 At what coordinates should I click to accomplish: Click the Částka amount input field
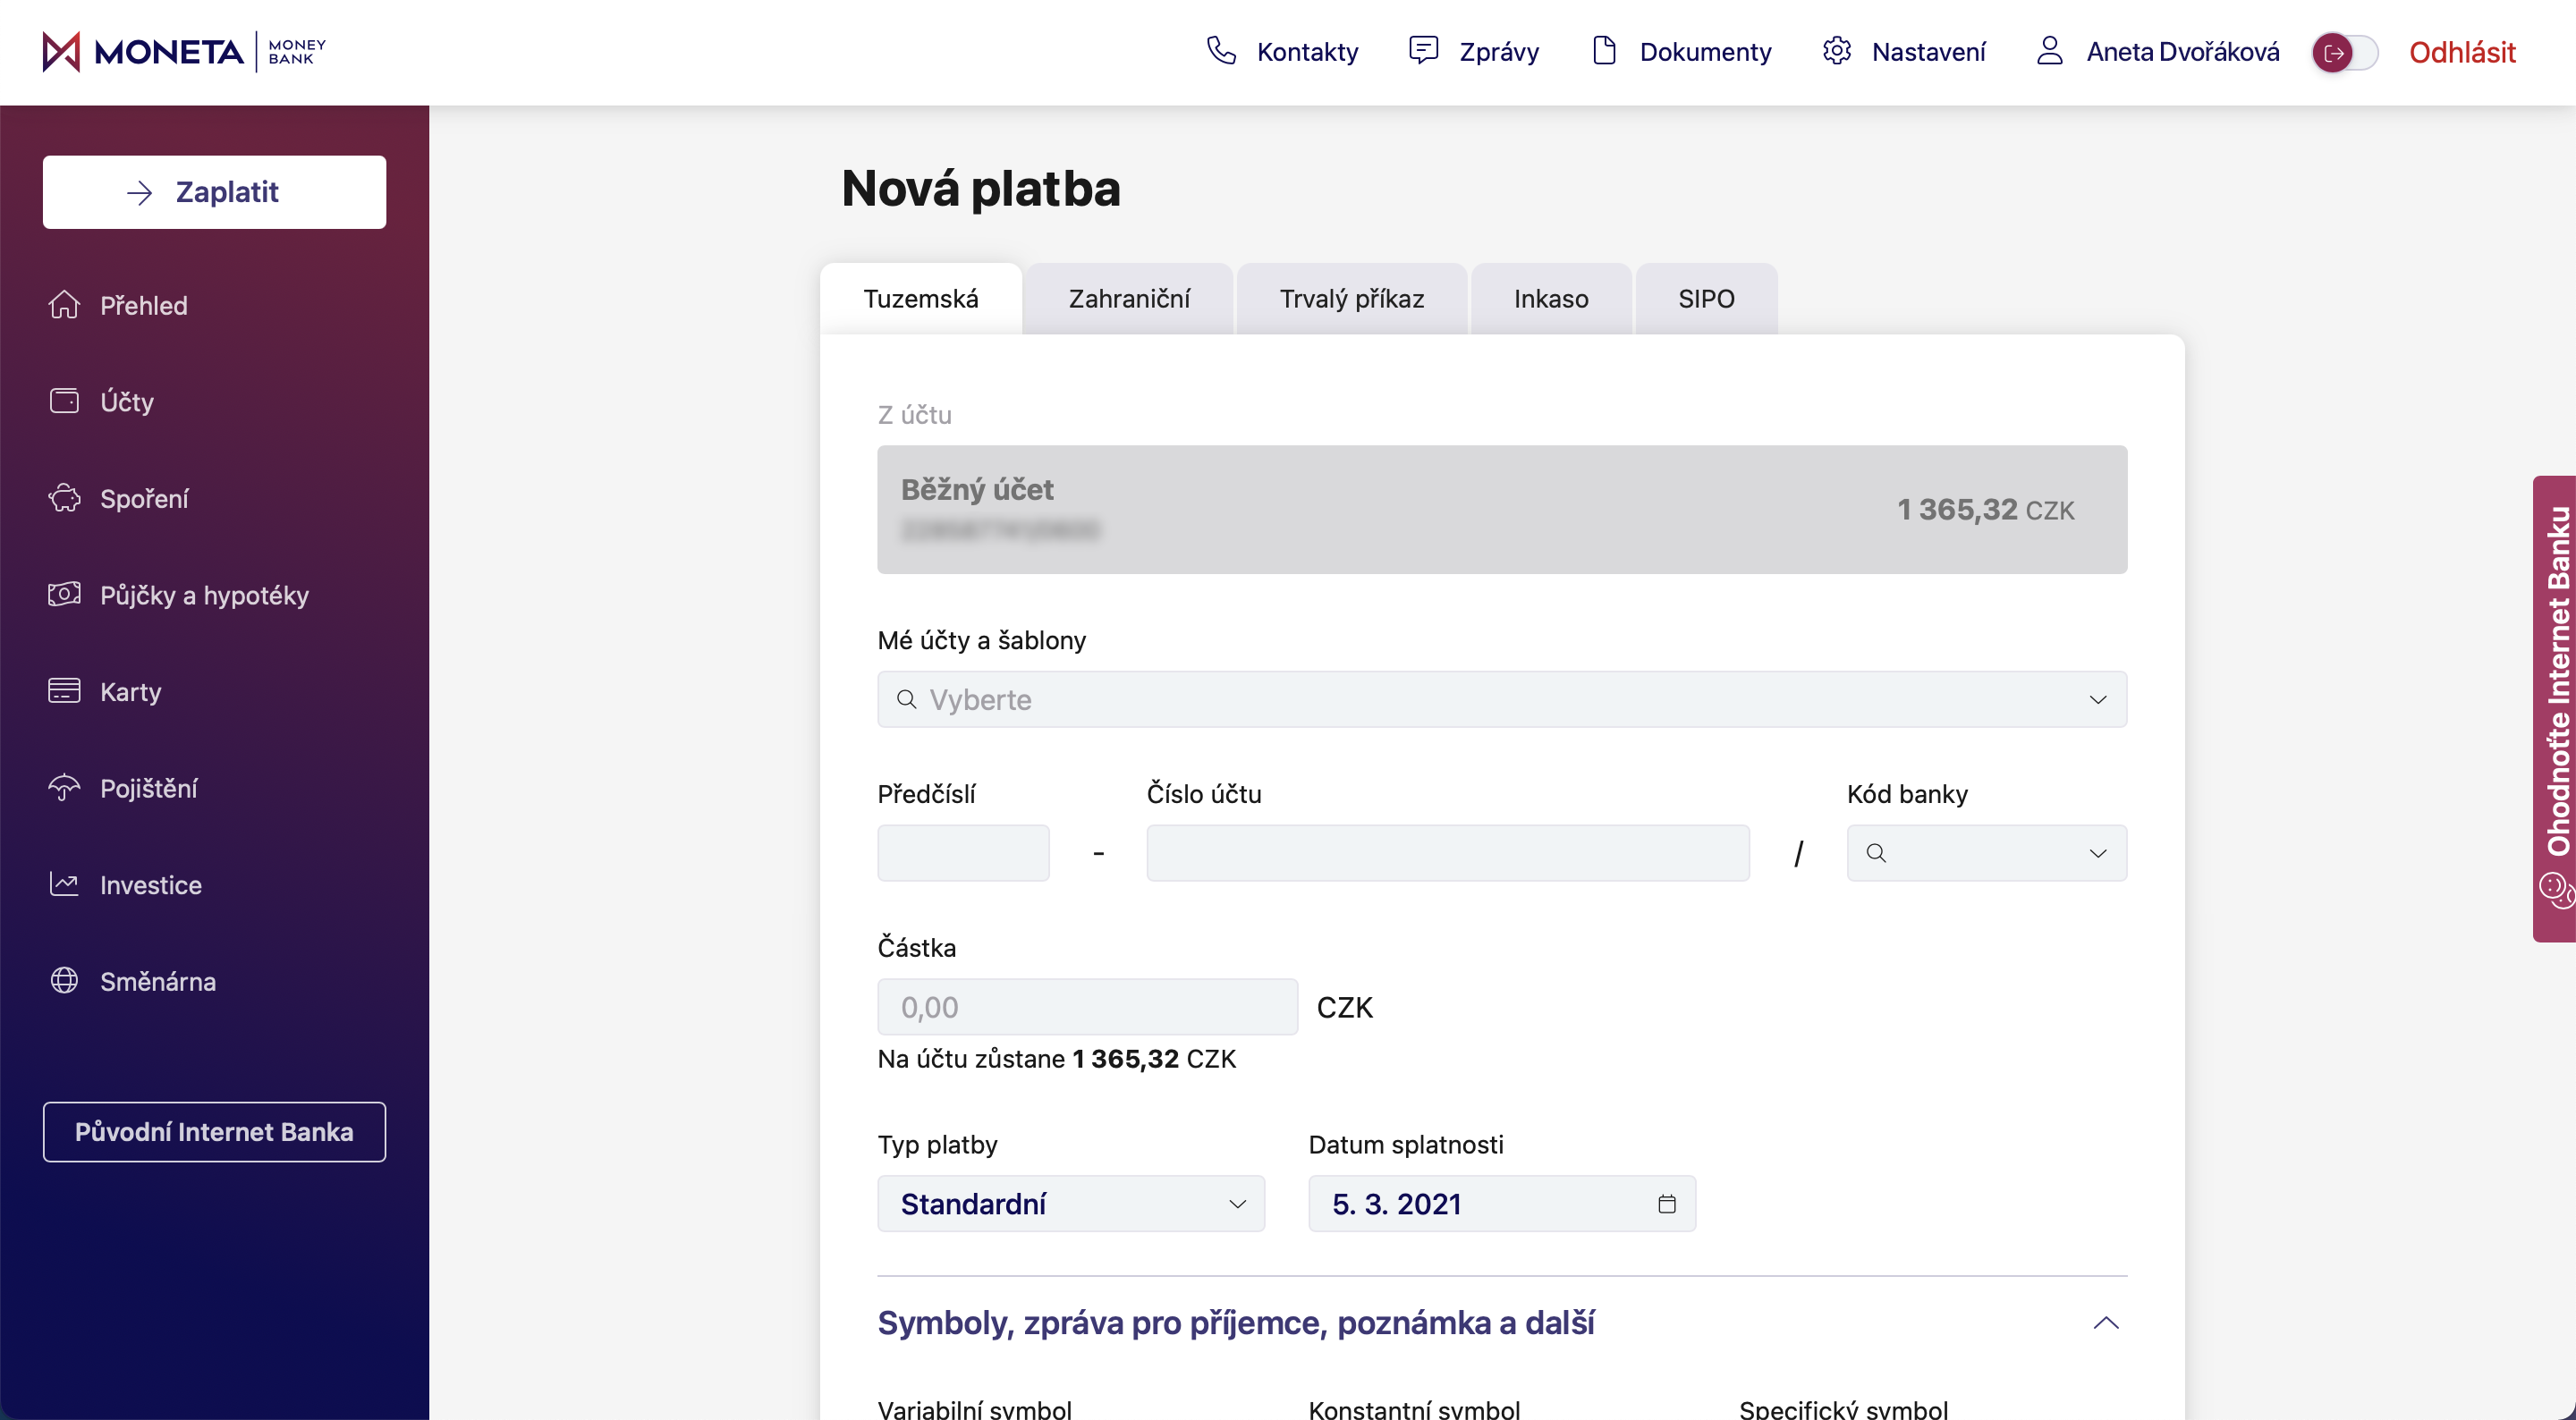coord(1087,1007)
